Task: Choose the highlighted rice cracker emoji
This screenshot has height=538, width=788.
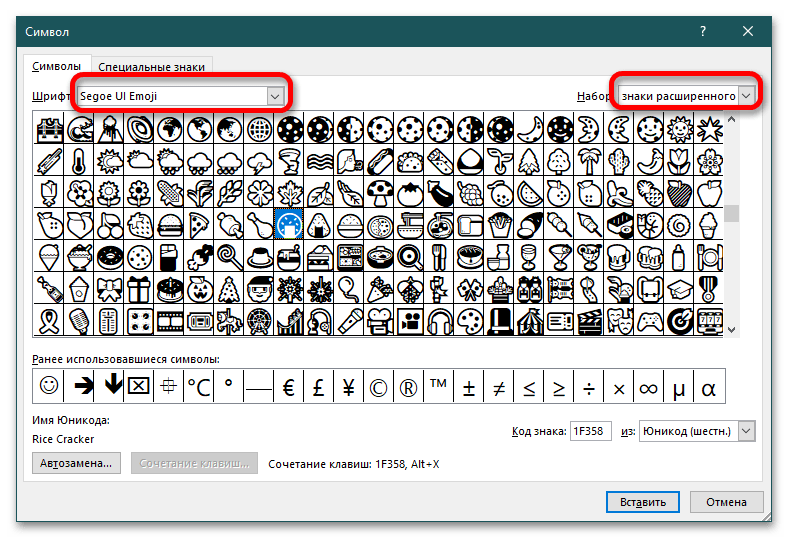Action: coord(289,225)
